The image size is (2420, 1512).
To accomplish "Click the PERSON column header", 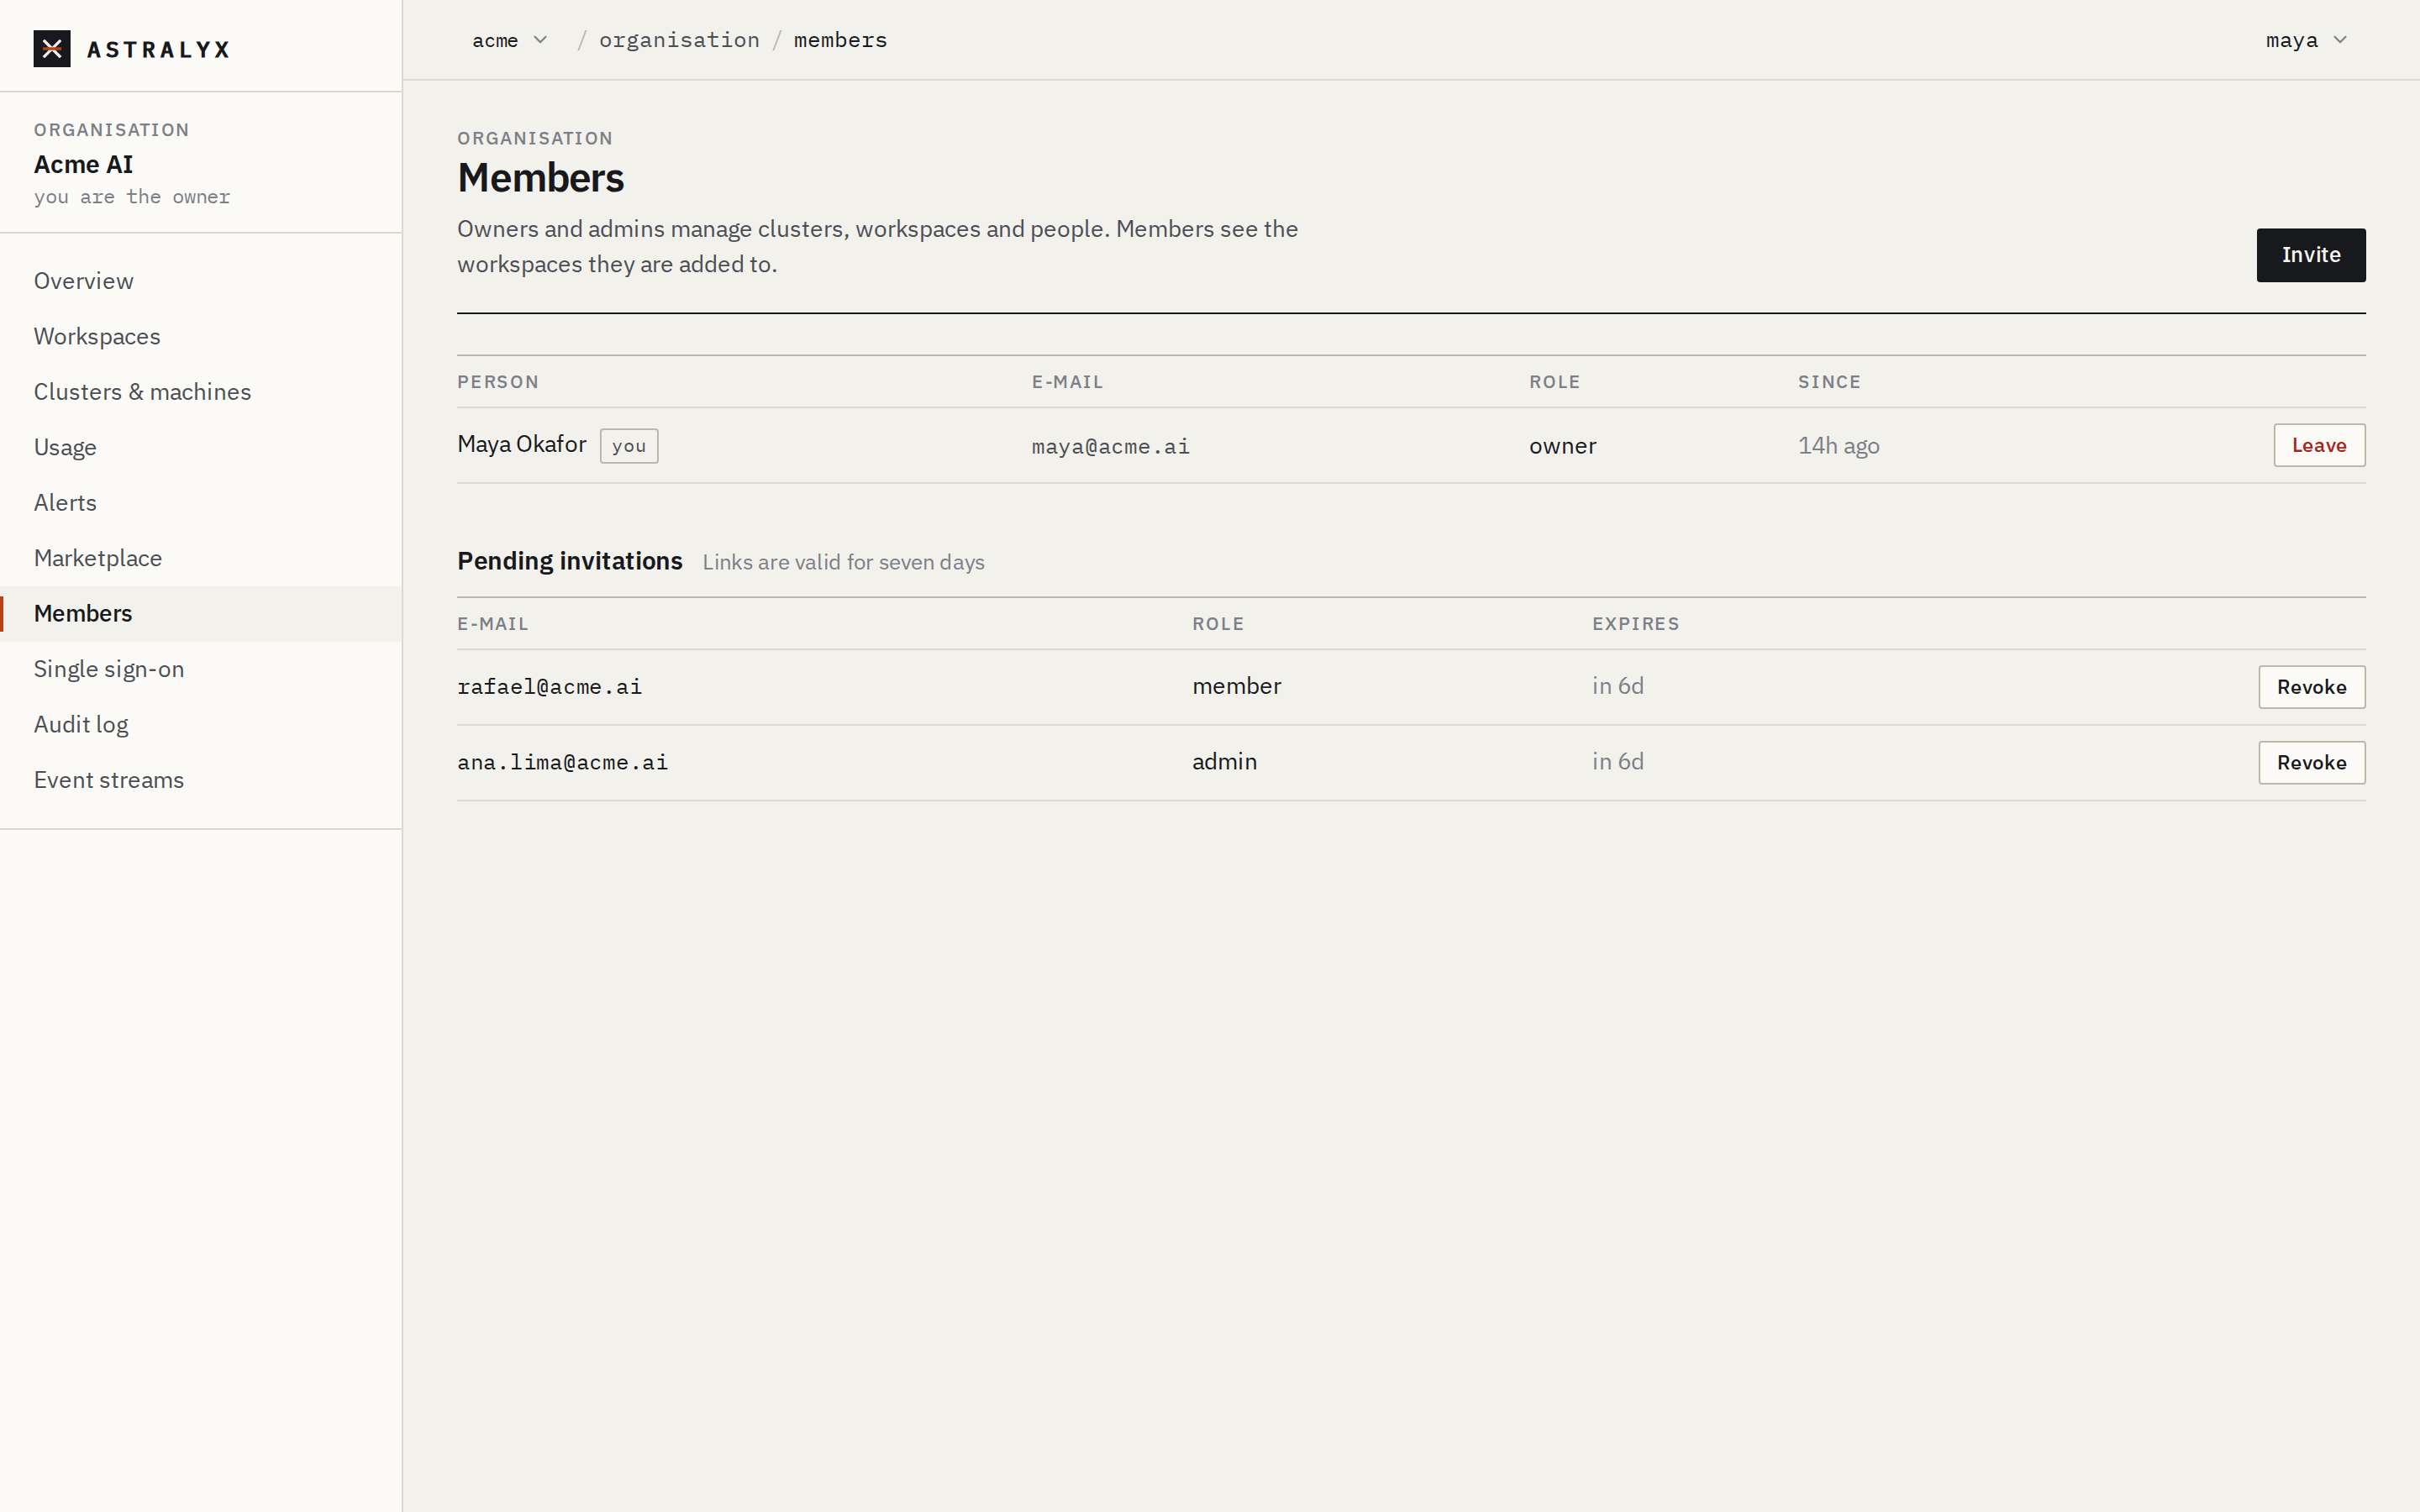I will (498, 382).
